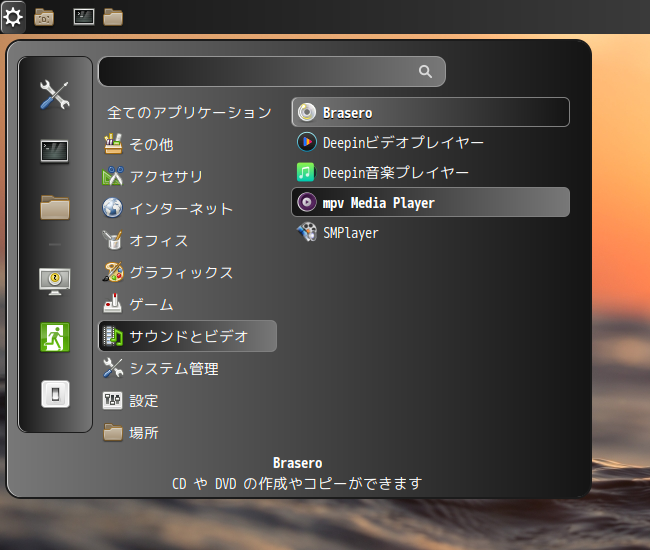Click the サウンドとビデオ film-music icon

click(113, 336)
